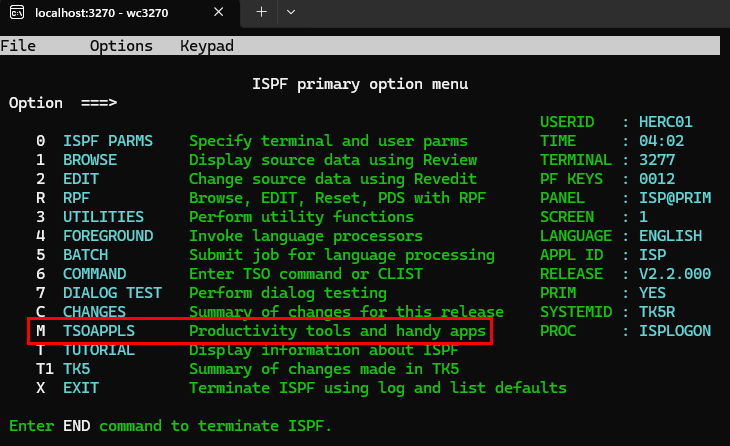
Task: Click the Option ===> input field
Action: click(326, 103)
